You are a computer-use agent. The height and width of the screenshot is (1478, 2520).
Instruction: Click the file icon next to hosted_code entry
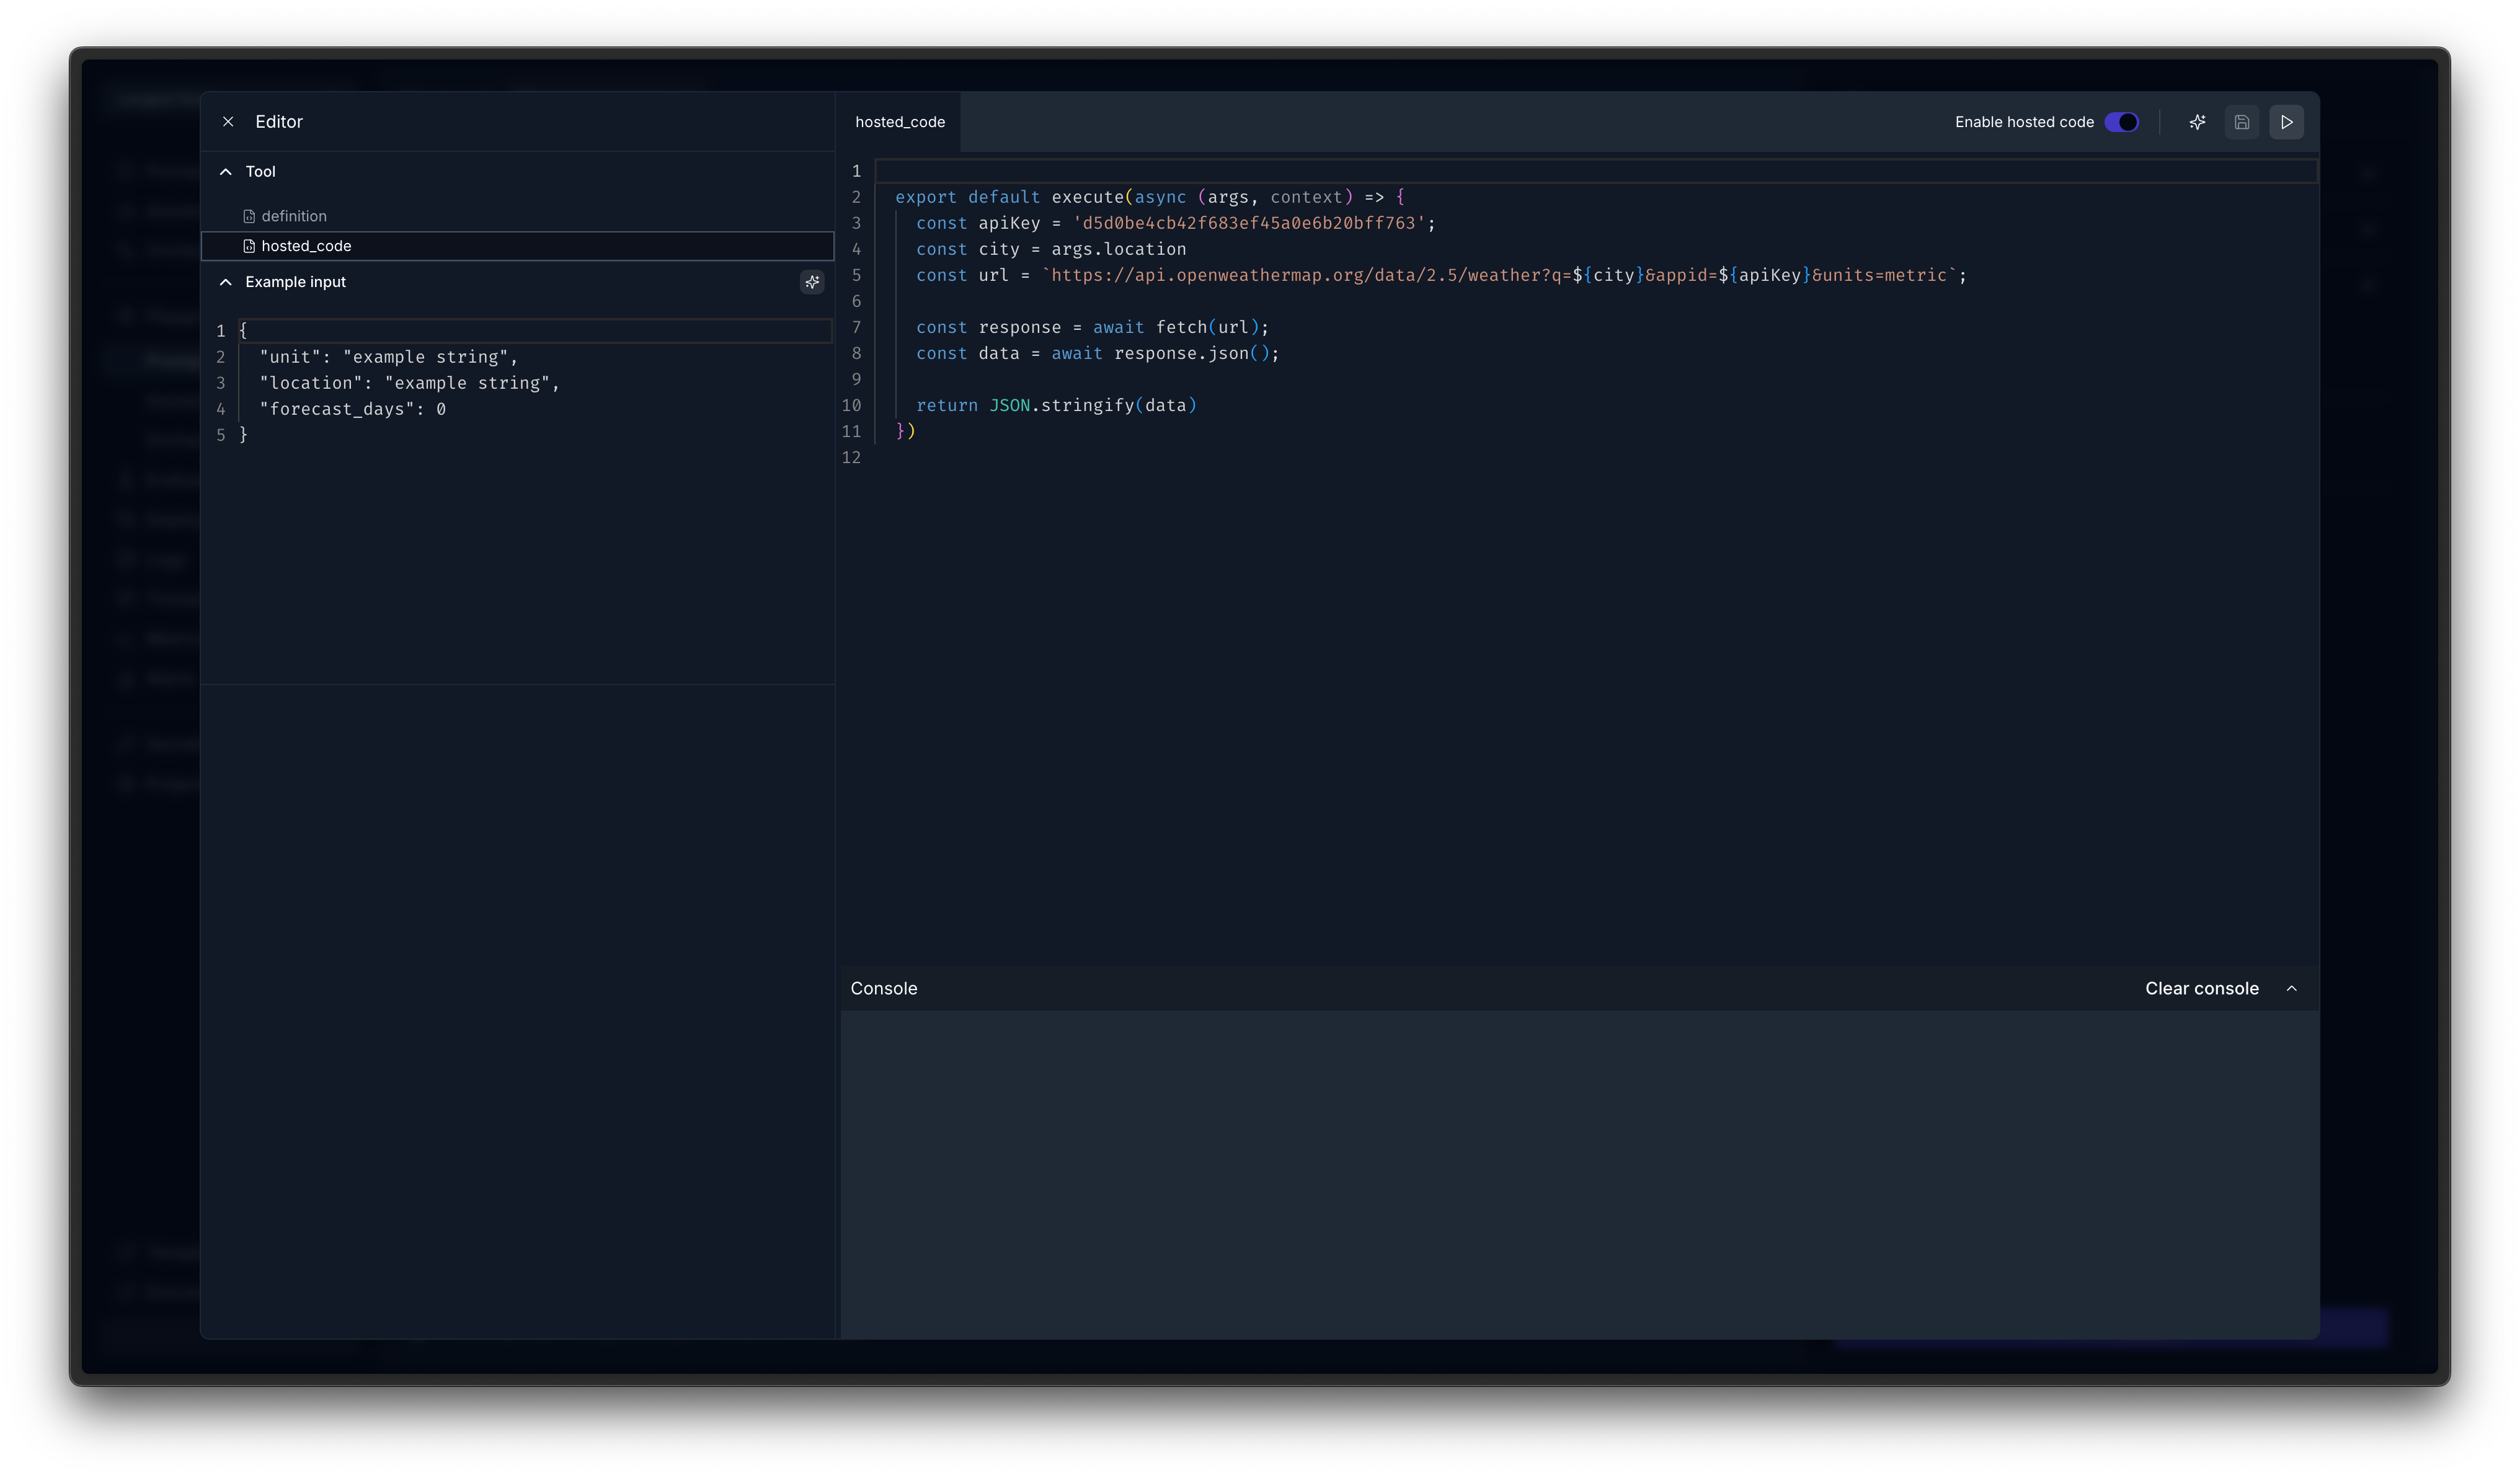coord(249,245)
